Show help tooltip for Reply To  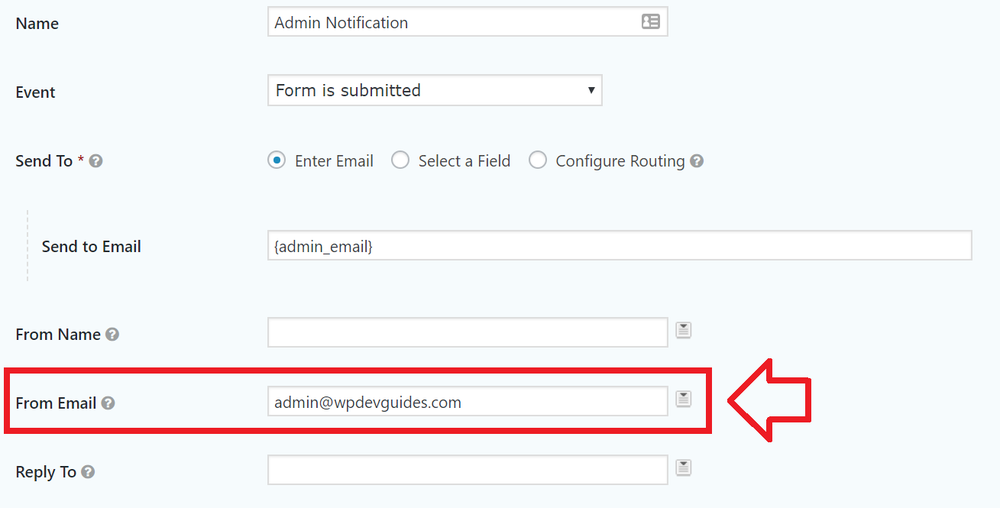(x=88, y=472)
